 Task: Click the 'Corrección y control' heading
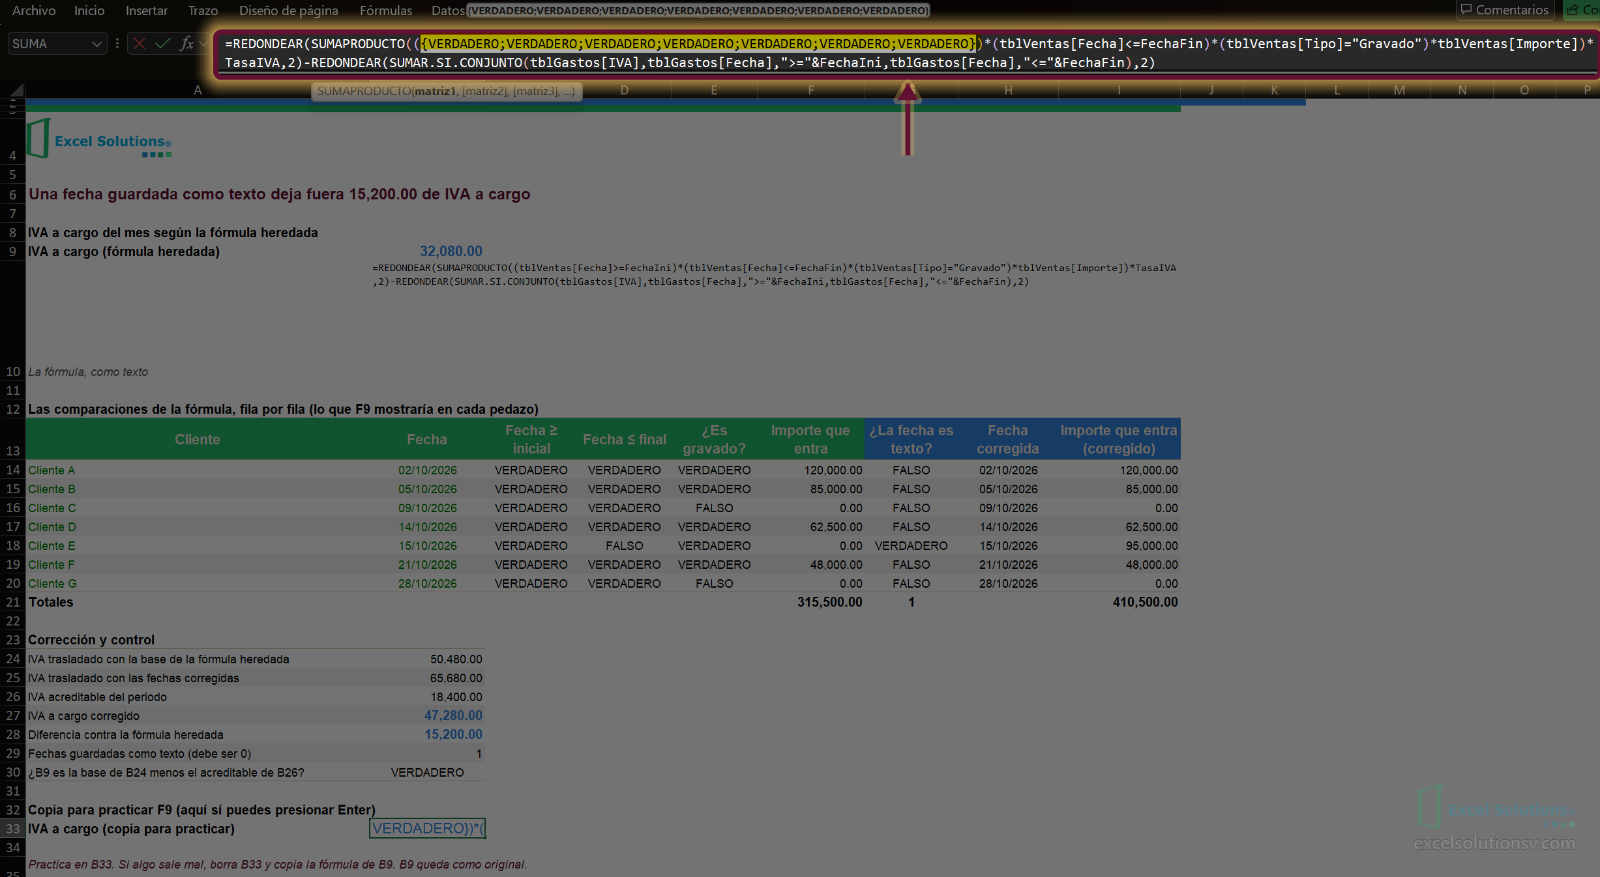click(91, 640)
